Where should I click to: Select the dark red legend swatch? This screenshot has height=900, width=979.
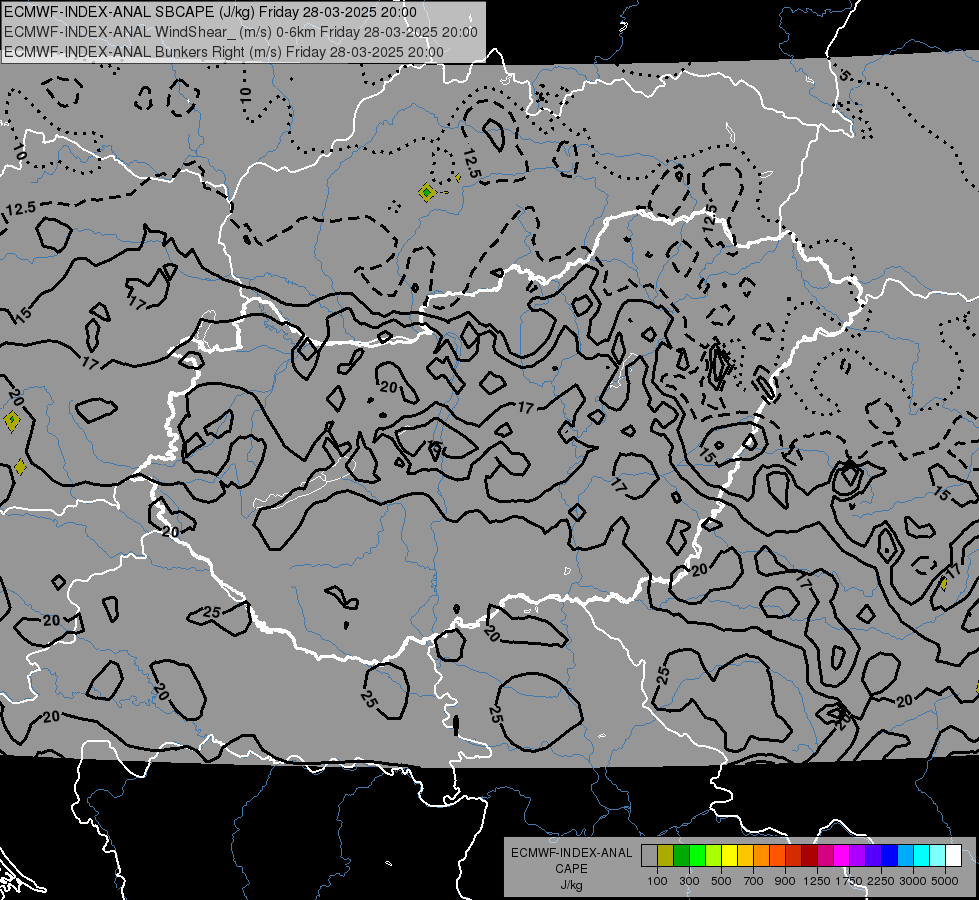[x=810, y=855]
